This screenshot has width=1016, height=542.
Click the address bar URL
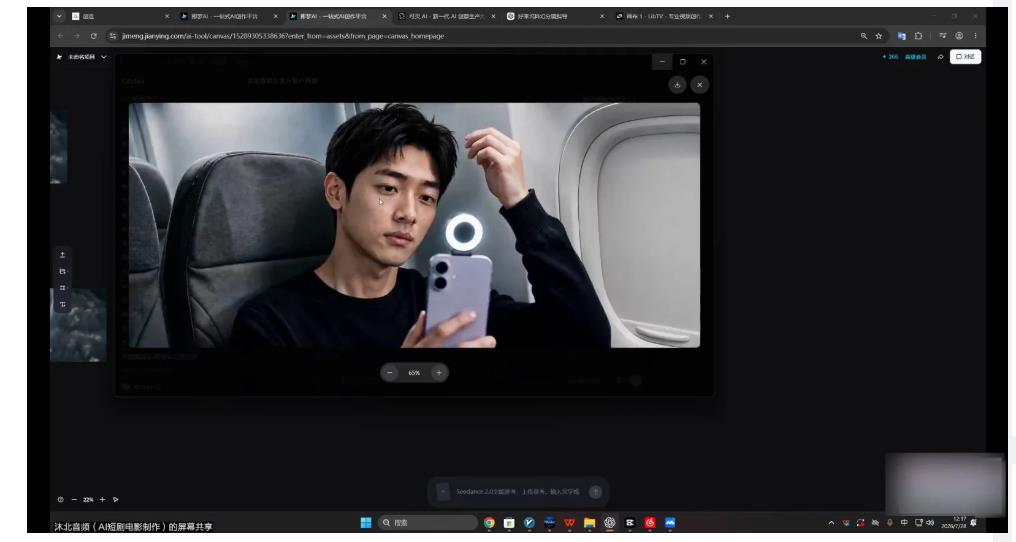click(283, 36)
